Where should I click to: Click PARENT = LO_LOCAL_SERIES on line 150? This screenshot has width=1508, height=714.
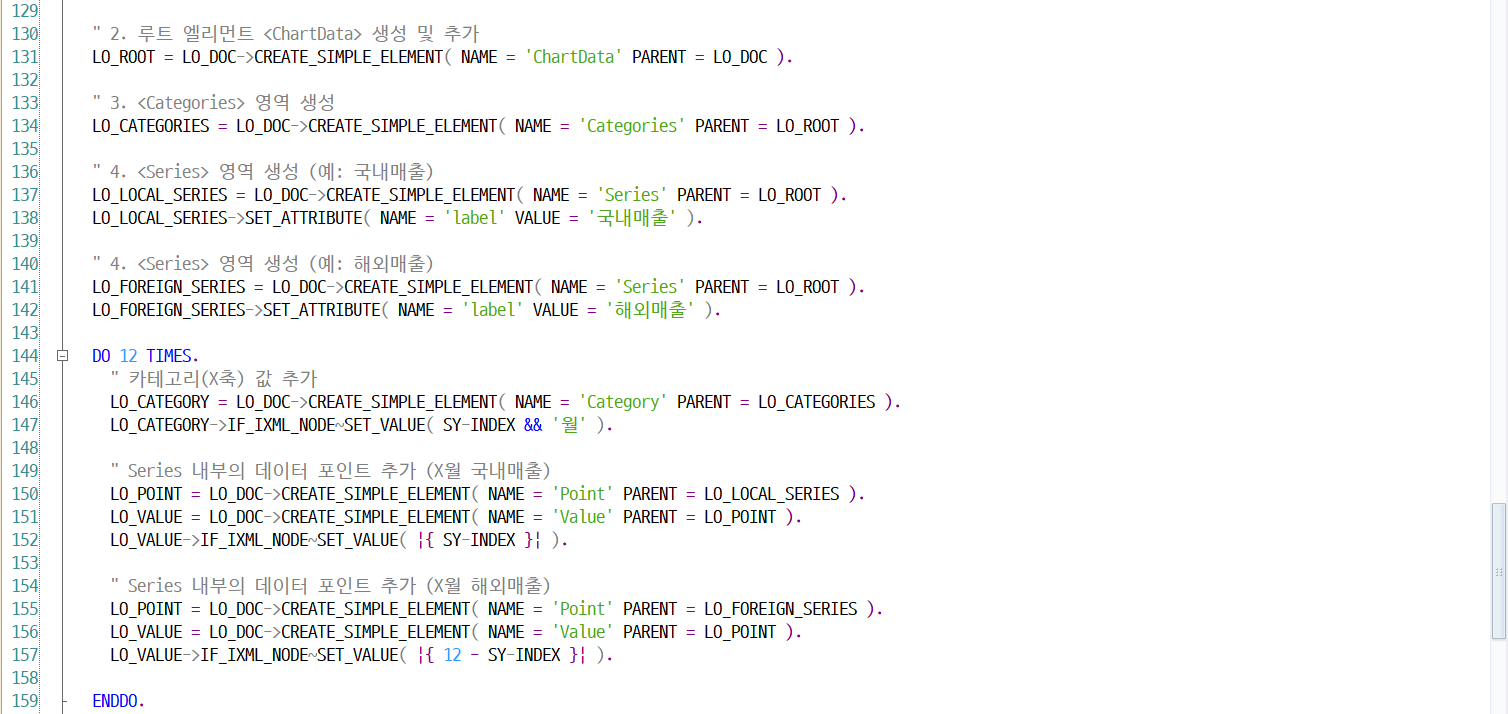(x=731, y=494)
